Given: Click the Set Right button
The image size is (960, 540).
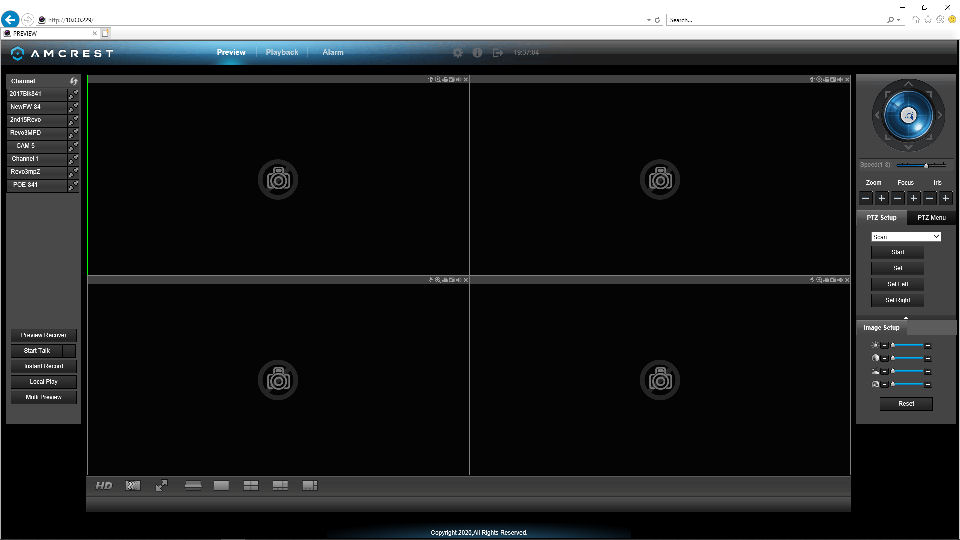Looking at the screenshot, I should pos(898,300).
